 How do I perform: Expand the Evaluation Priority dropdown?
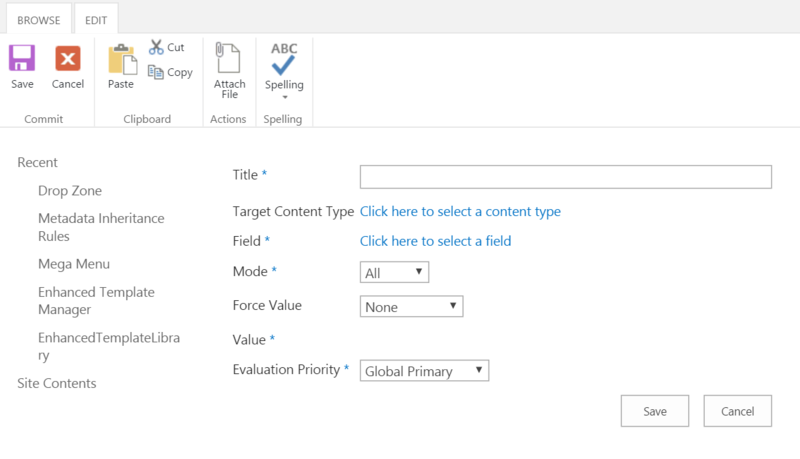pyautogui.click(x=424, y=371)
